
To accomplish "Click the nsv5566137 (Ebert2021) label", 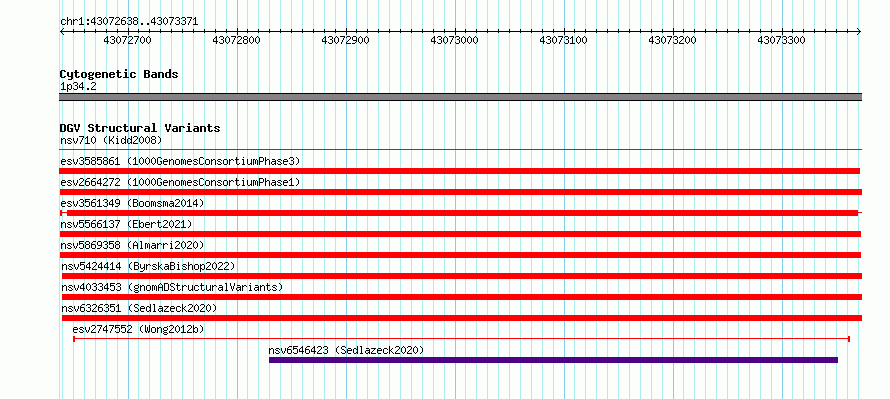I will pos(126,224).
